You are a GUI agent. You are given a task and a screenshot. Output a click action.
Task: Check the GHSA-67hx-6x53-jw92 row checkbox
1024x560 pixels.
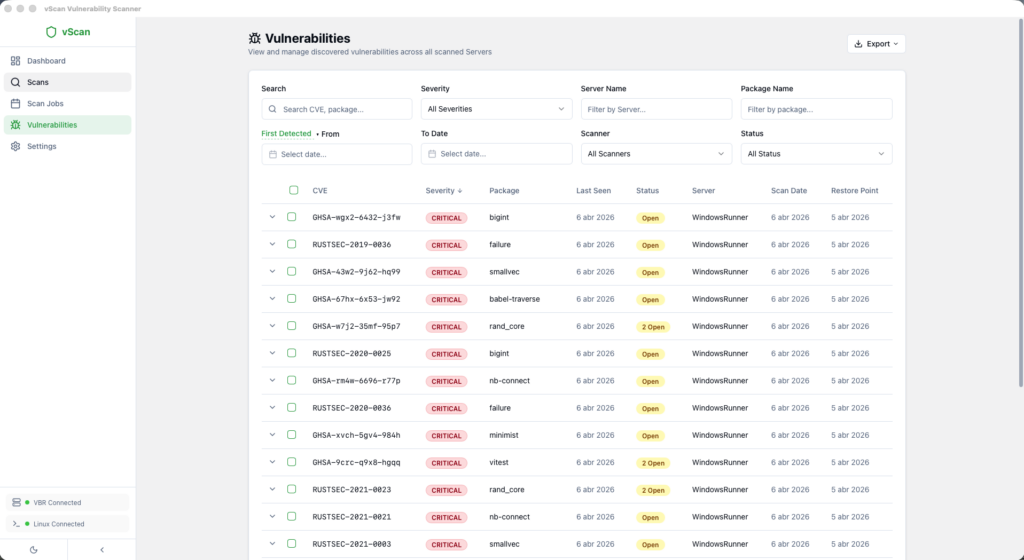pos(292,298)
